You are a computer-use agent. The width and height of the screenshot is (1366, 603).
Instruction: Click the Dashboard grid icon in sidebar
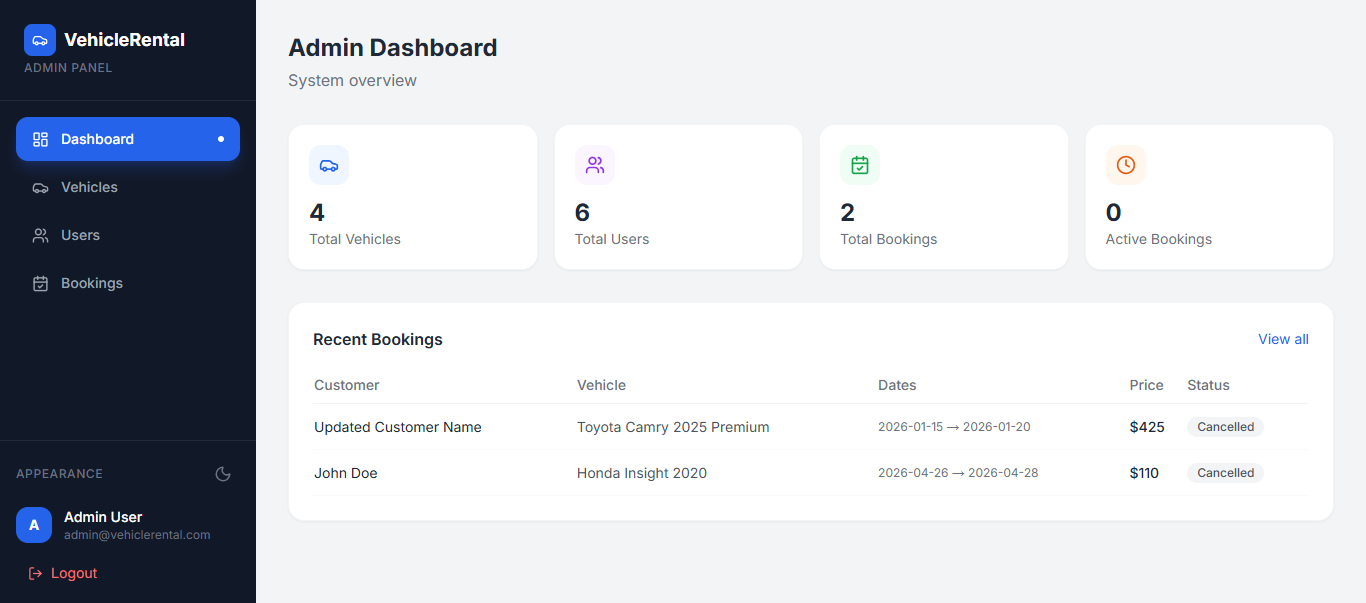click(x=40, y=139)
